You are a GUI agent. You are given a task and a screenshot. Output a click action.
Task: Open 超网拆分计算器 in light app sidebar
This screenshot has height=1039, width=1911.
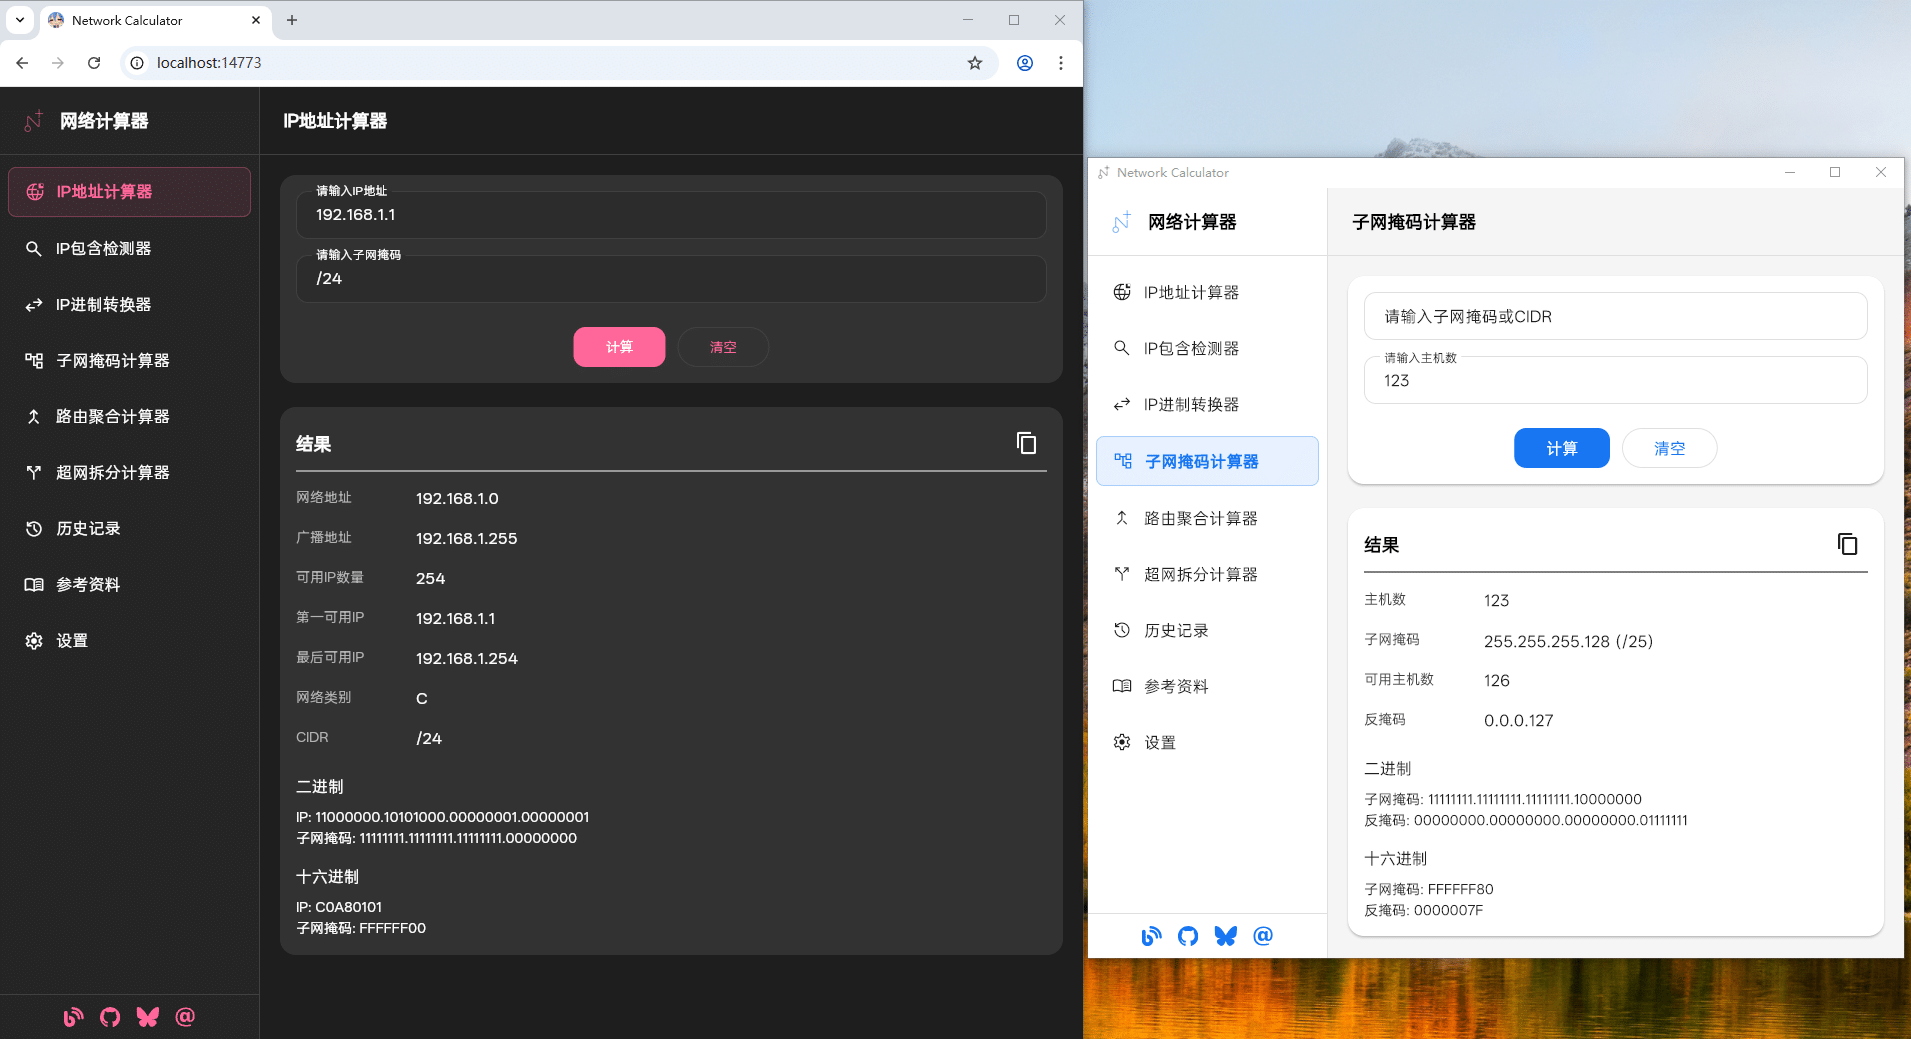point(1207,574)
